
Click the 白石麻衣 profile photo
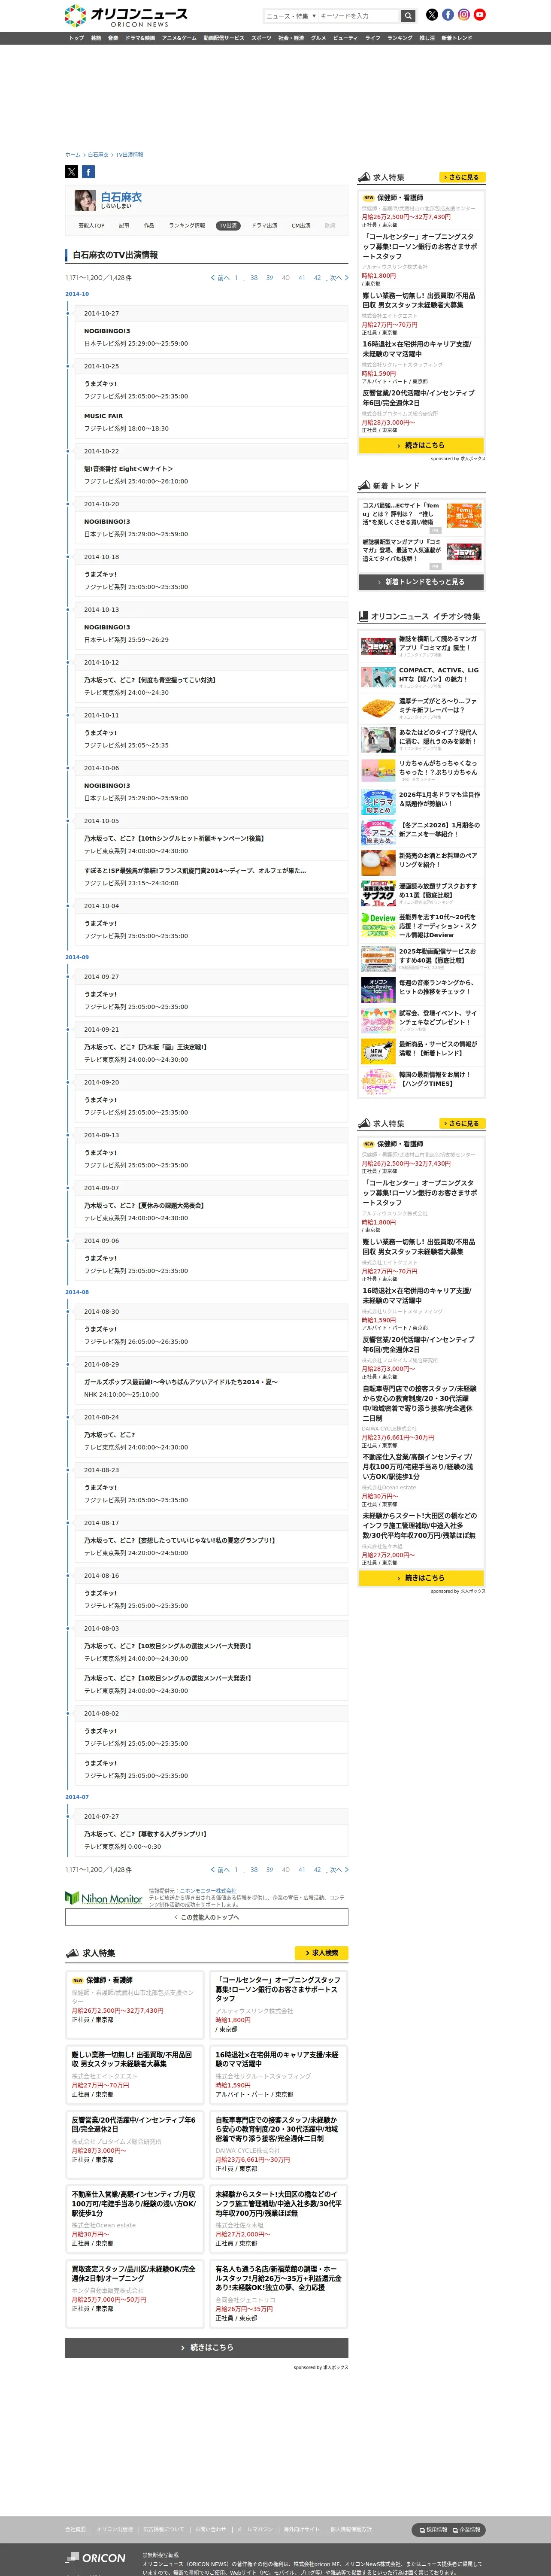[x=85, y=201]
